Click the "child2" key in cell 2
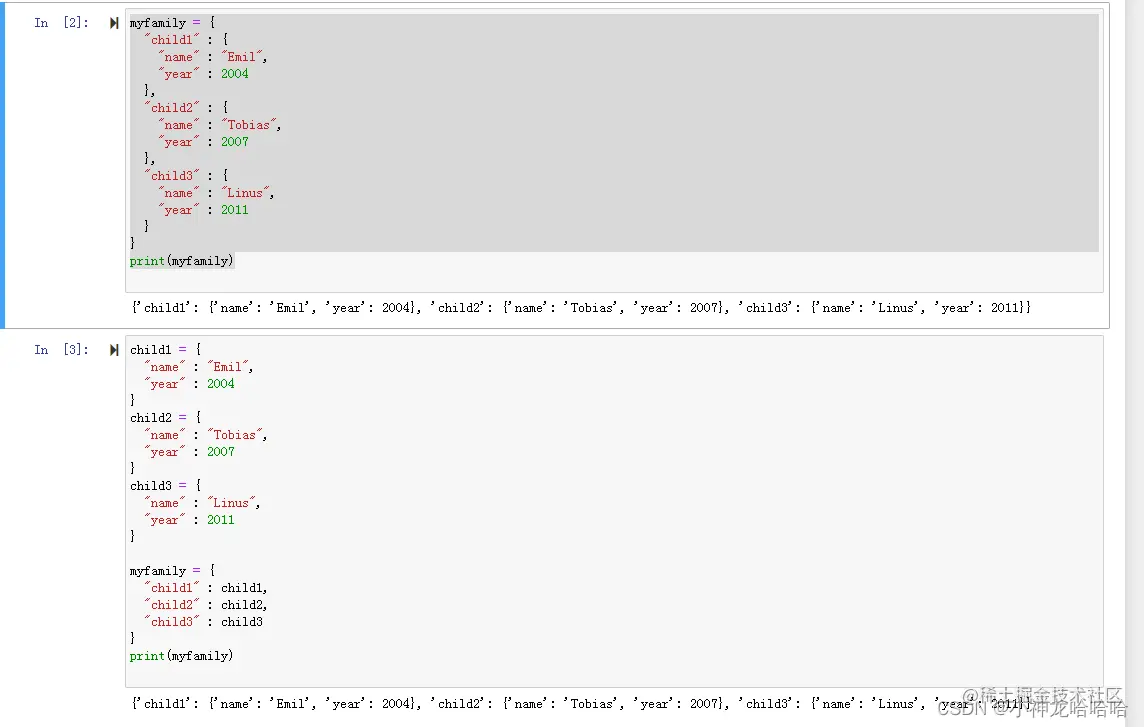 point(172,108)
